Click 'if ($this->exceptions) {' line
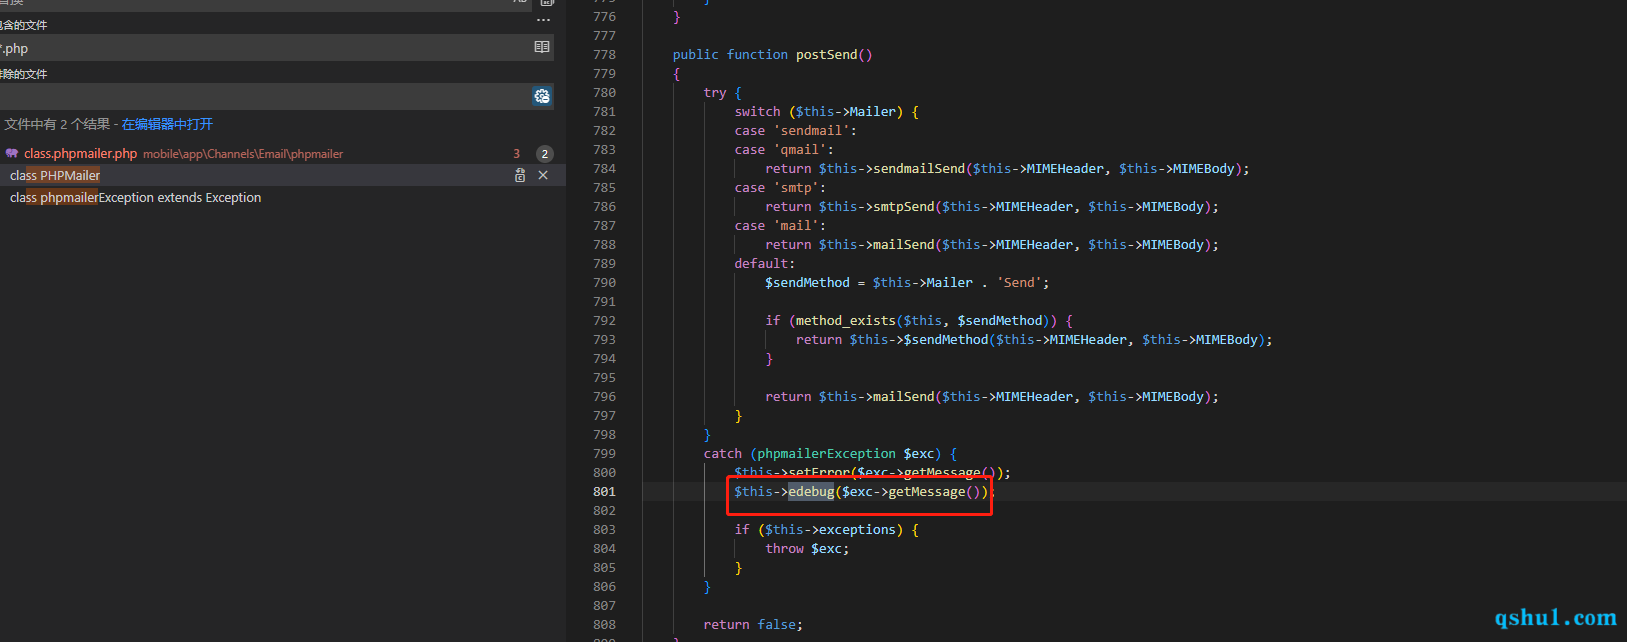 pos(827,529)
